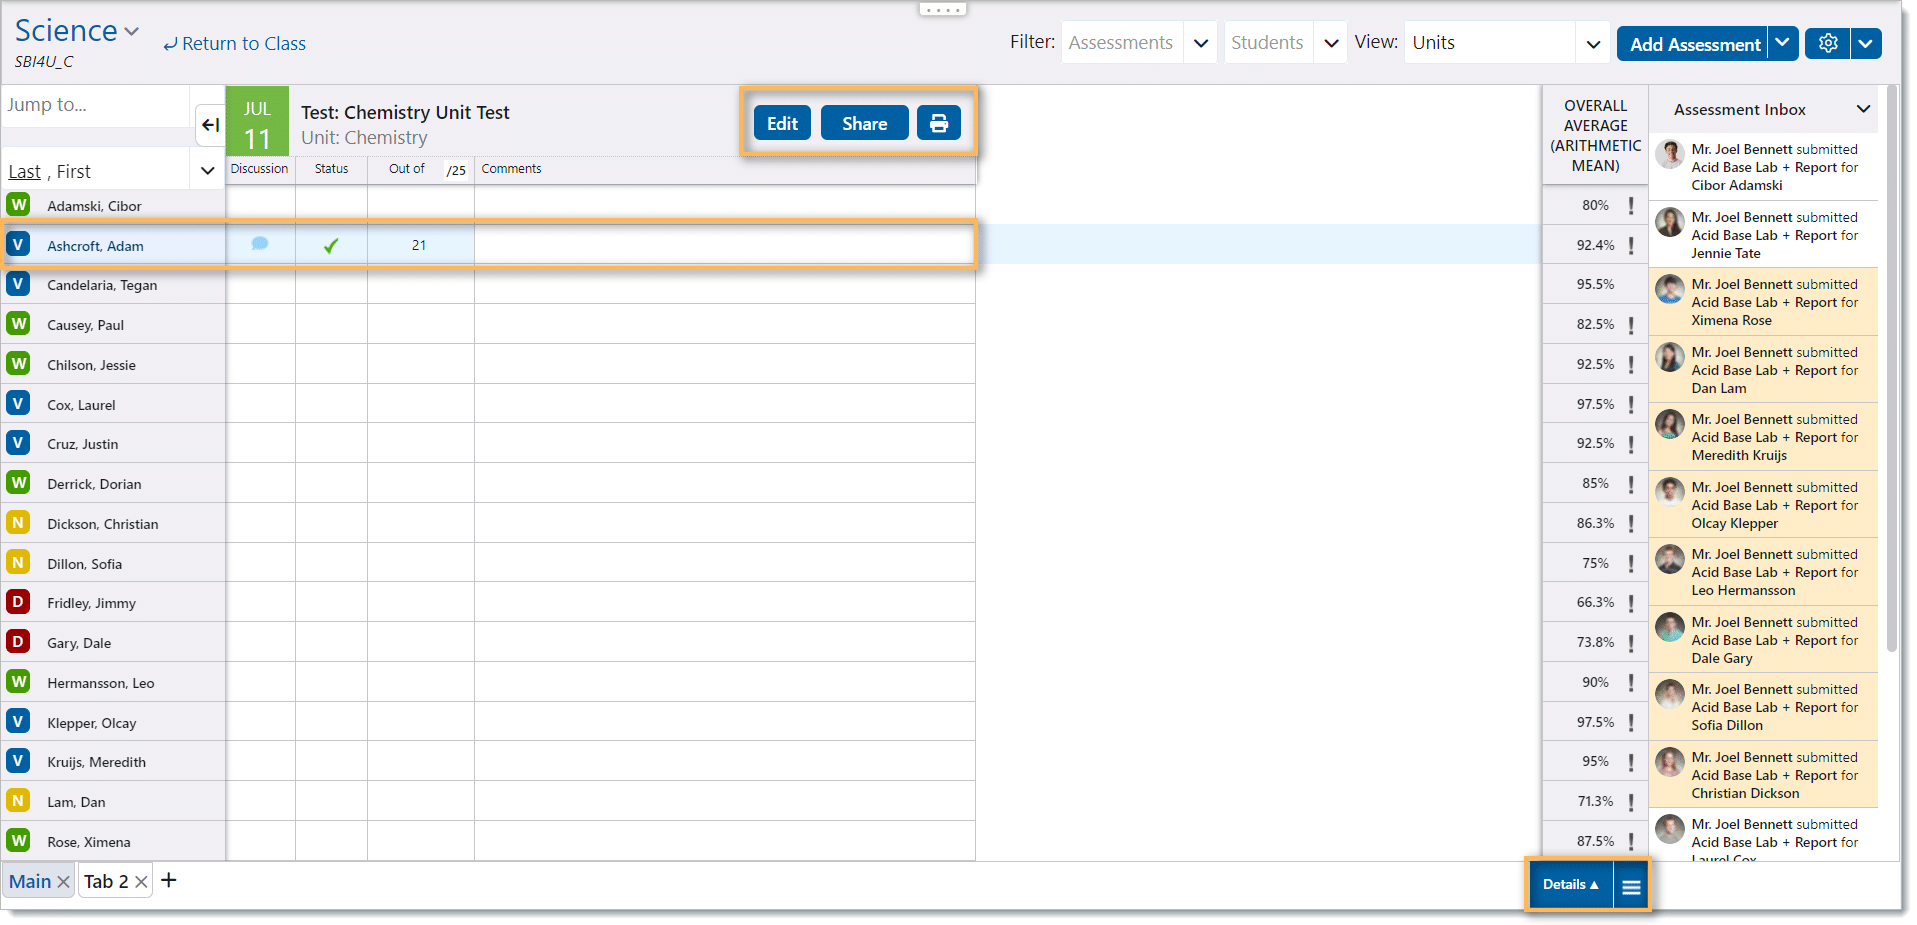This screenshot has width=1917, height=925.
Task: Add a new tab with plus icon
Action: 169,880
